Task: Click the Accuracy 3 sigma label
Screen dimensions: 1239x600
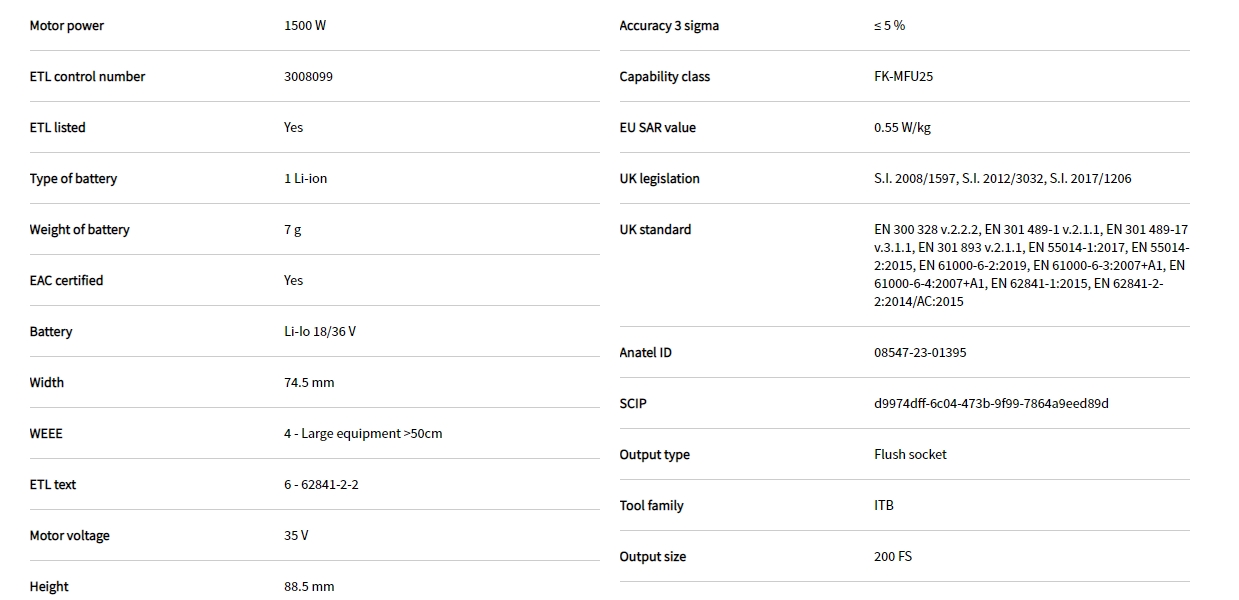Action: (669, 26)
